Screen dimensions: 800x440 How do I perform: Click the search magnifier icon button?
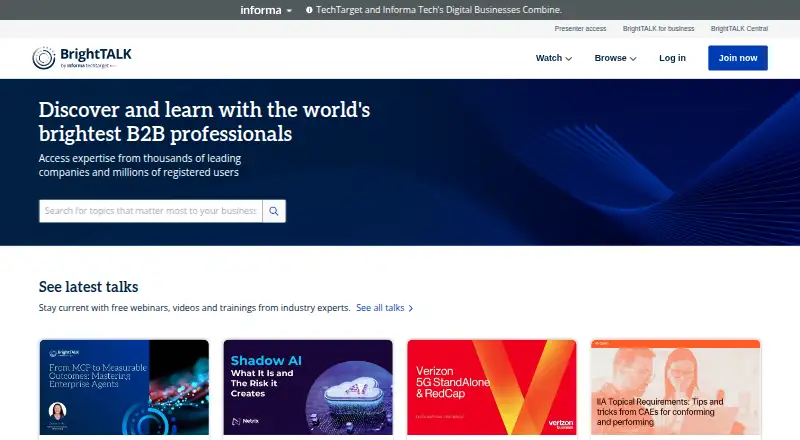click(274, 211)
